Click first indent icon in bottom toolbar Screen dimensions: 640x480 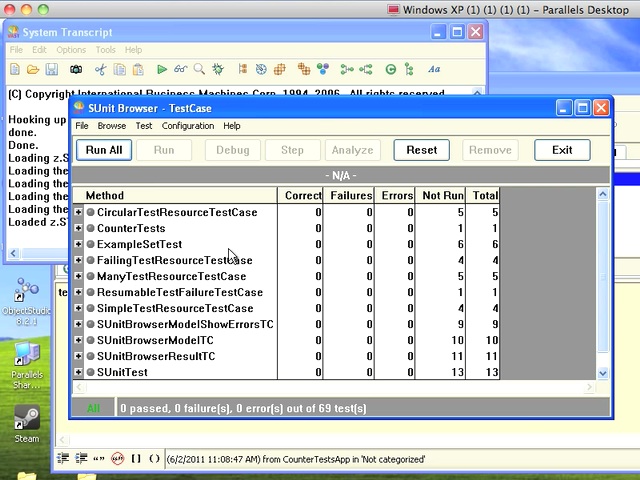point(63,458)
